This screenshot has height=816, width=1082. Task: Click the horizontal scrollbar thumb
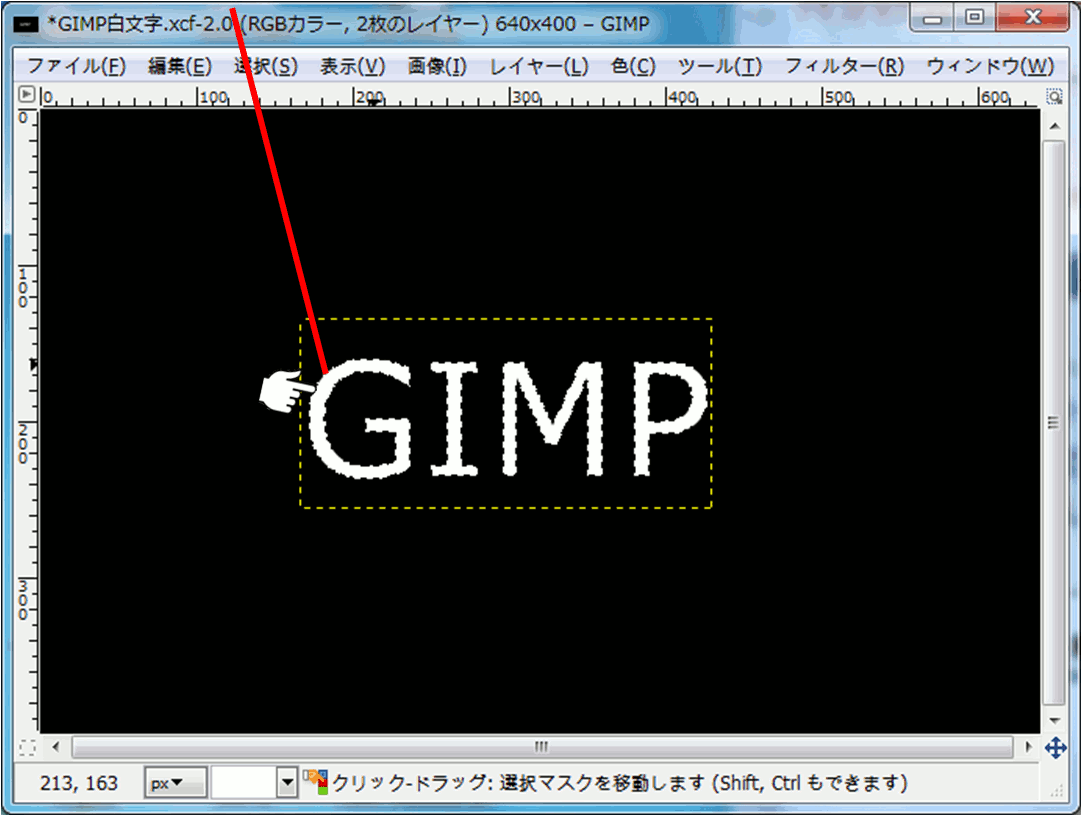pyautogui.click(x=542, y=747)
